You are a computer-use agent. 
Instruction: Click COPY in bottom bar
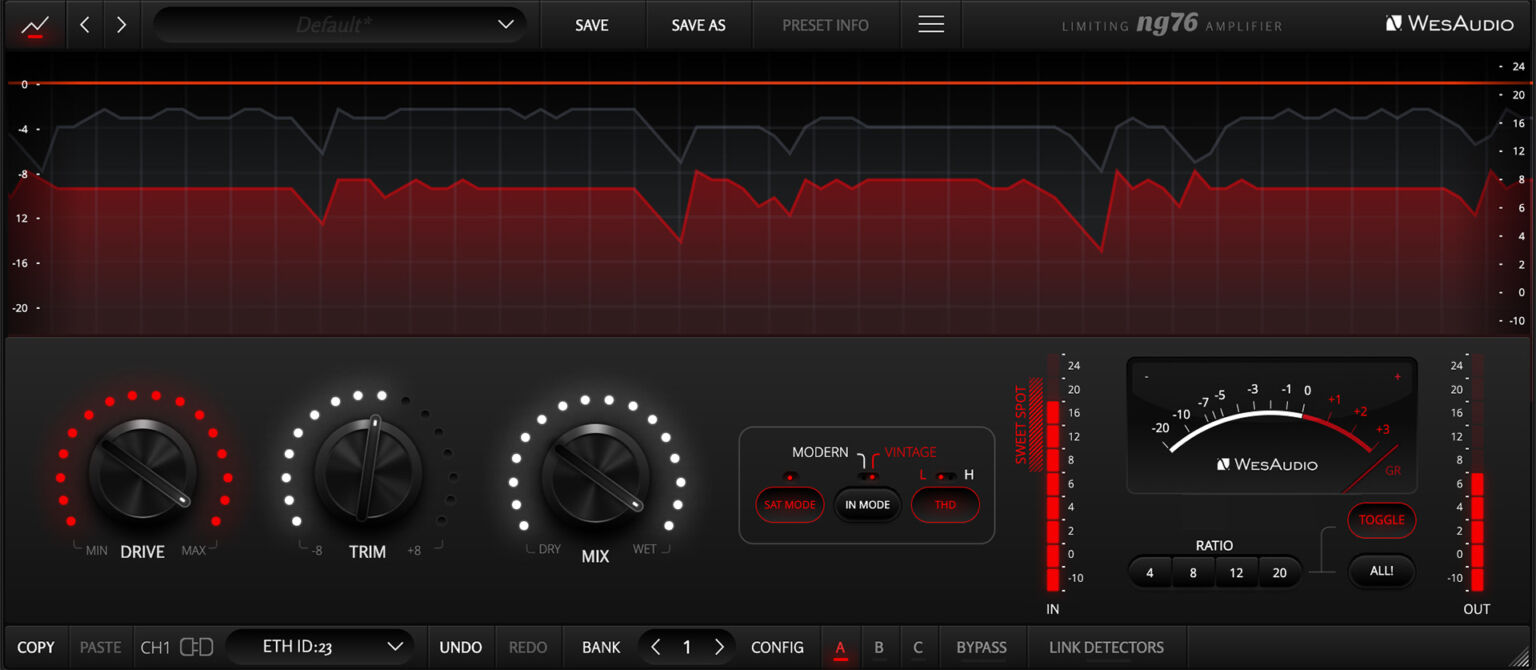point(36,647)
